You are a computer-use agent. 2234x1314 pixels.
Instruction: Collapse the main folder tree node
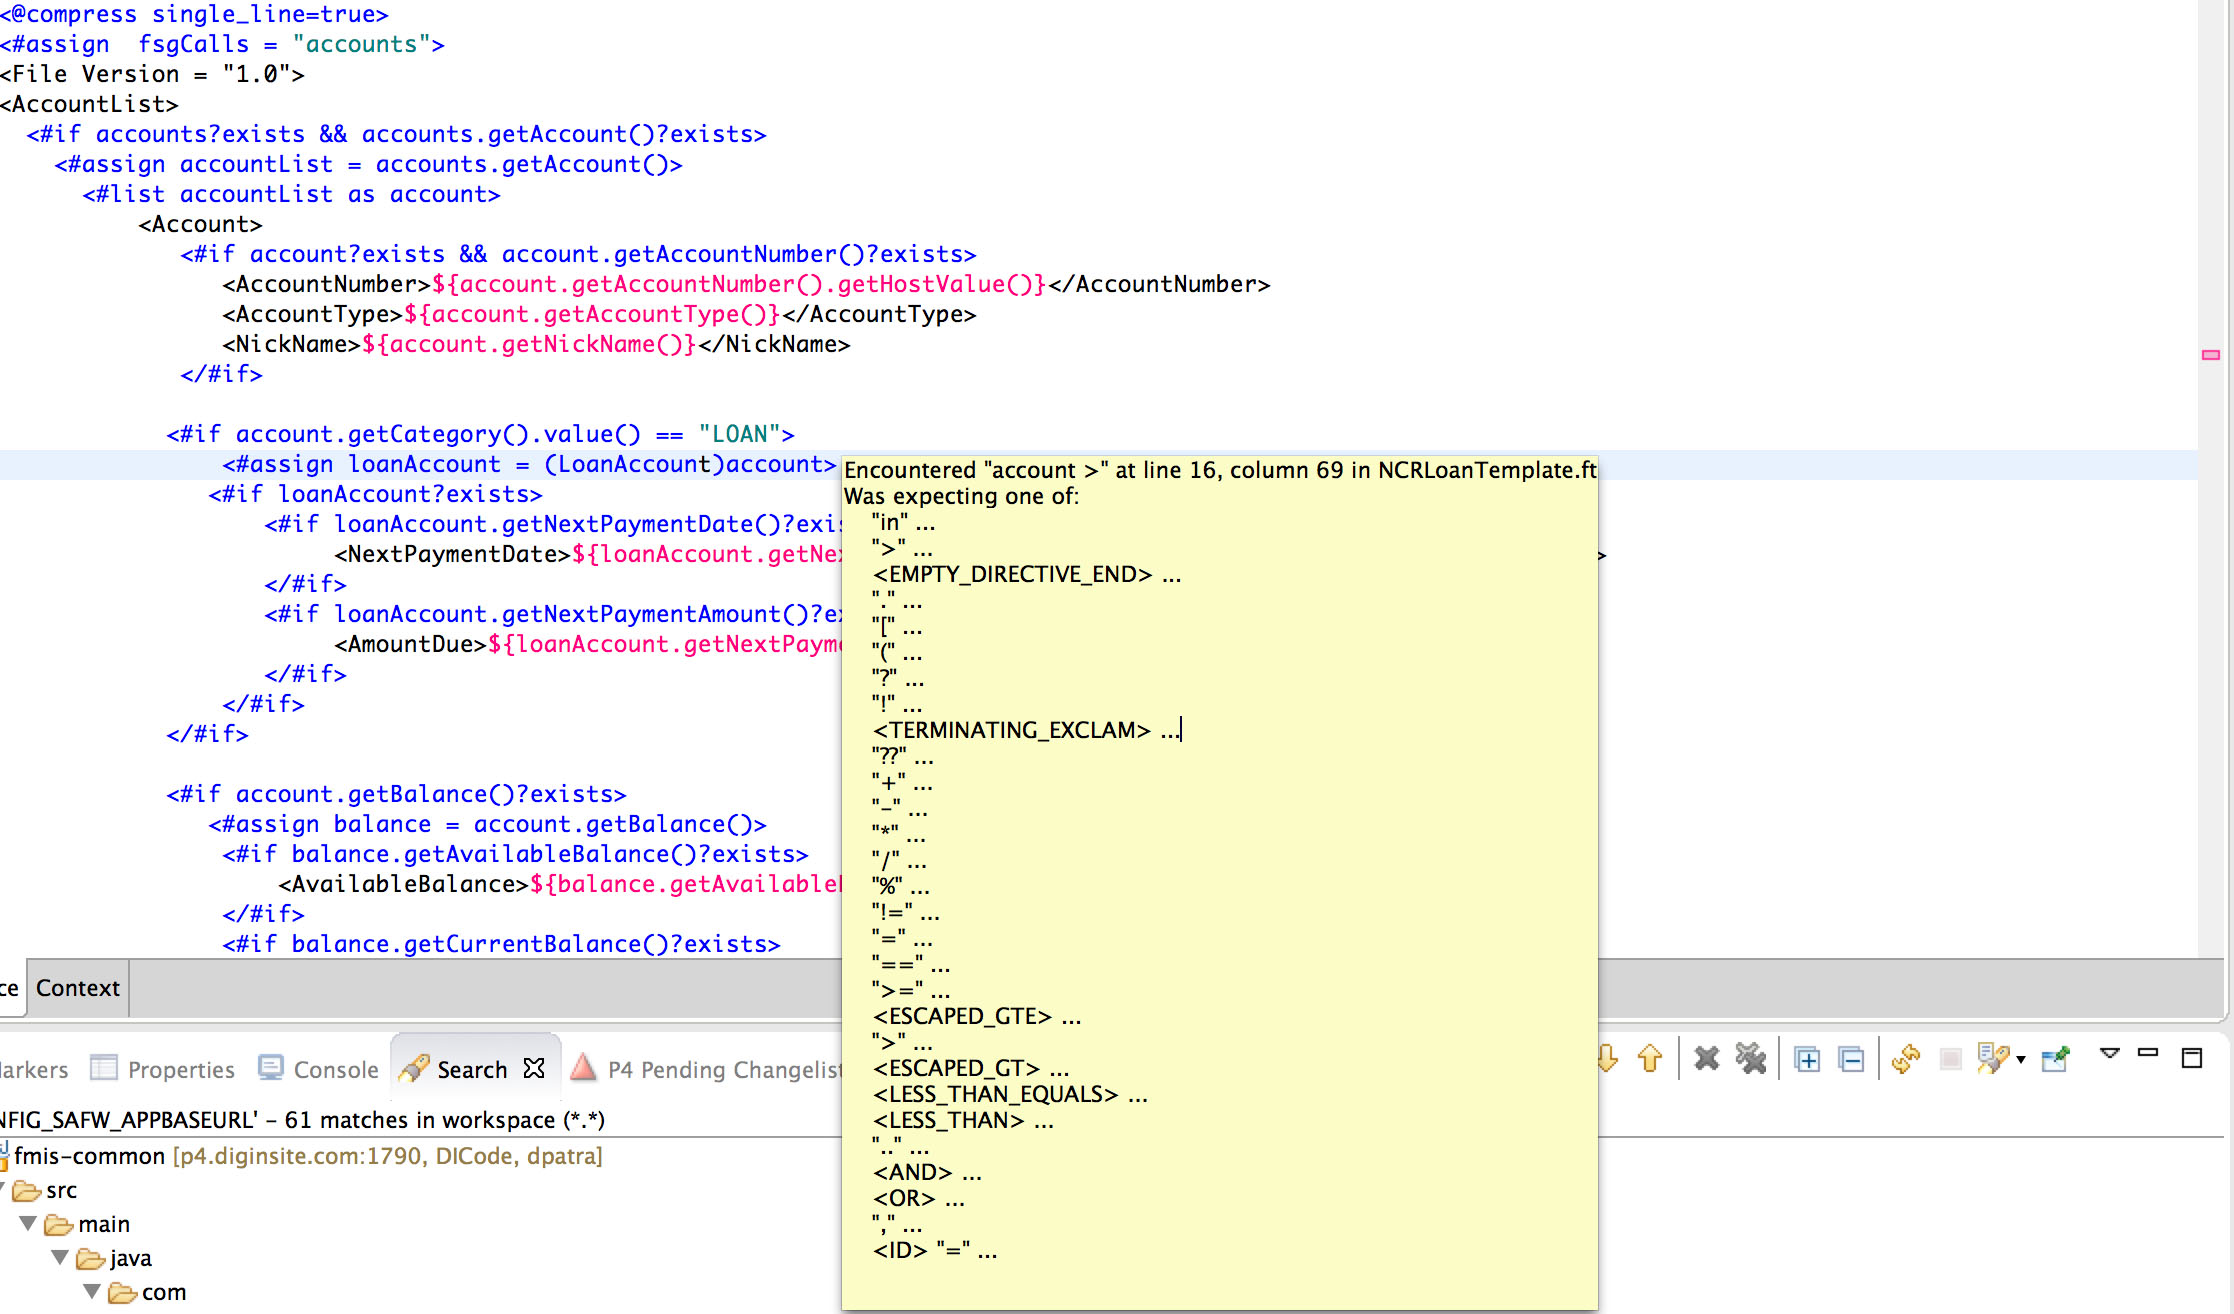(x=28, y=1224)
